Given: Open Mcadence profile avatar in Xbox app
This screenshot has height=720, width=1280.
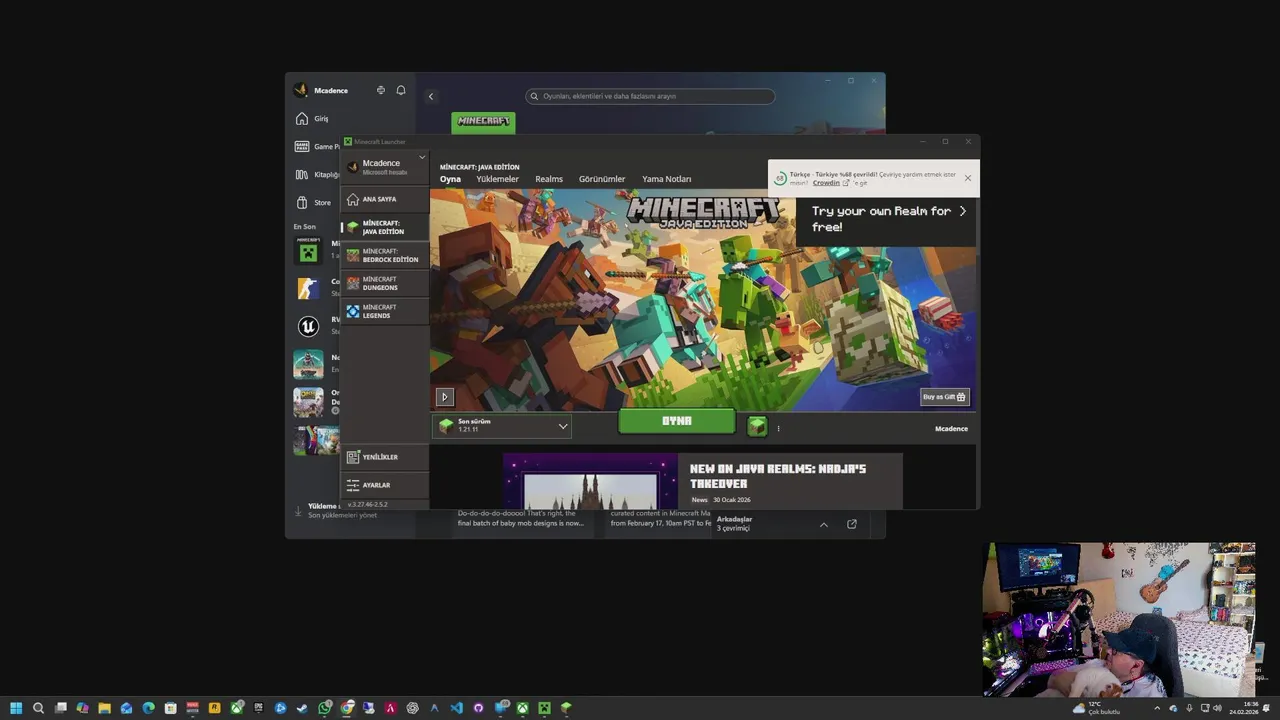Looking at the screenshot, I should [x=301, y=90].
